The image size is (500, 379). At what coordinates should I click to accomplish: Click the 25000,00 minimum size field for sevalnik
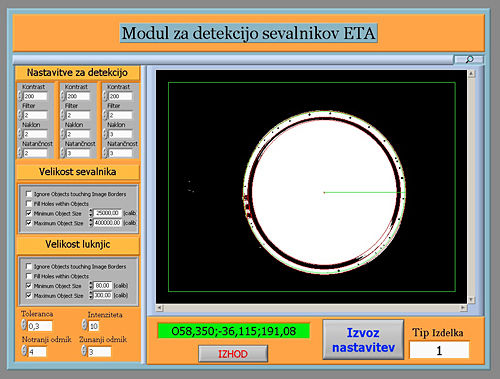point(107,213)
